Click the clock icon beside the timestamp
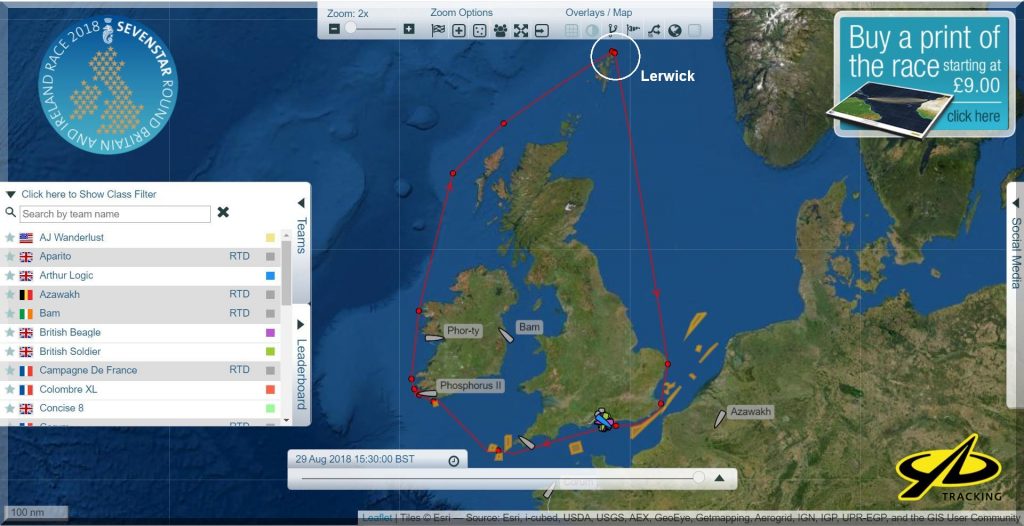This screenshot has width=1024, height=526. [454, 461]
